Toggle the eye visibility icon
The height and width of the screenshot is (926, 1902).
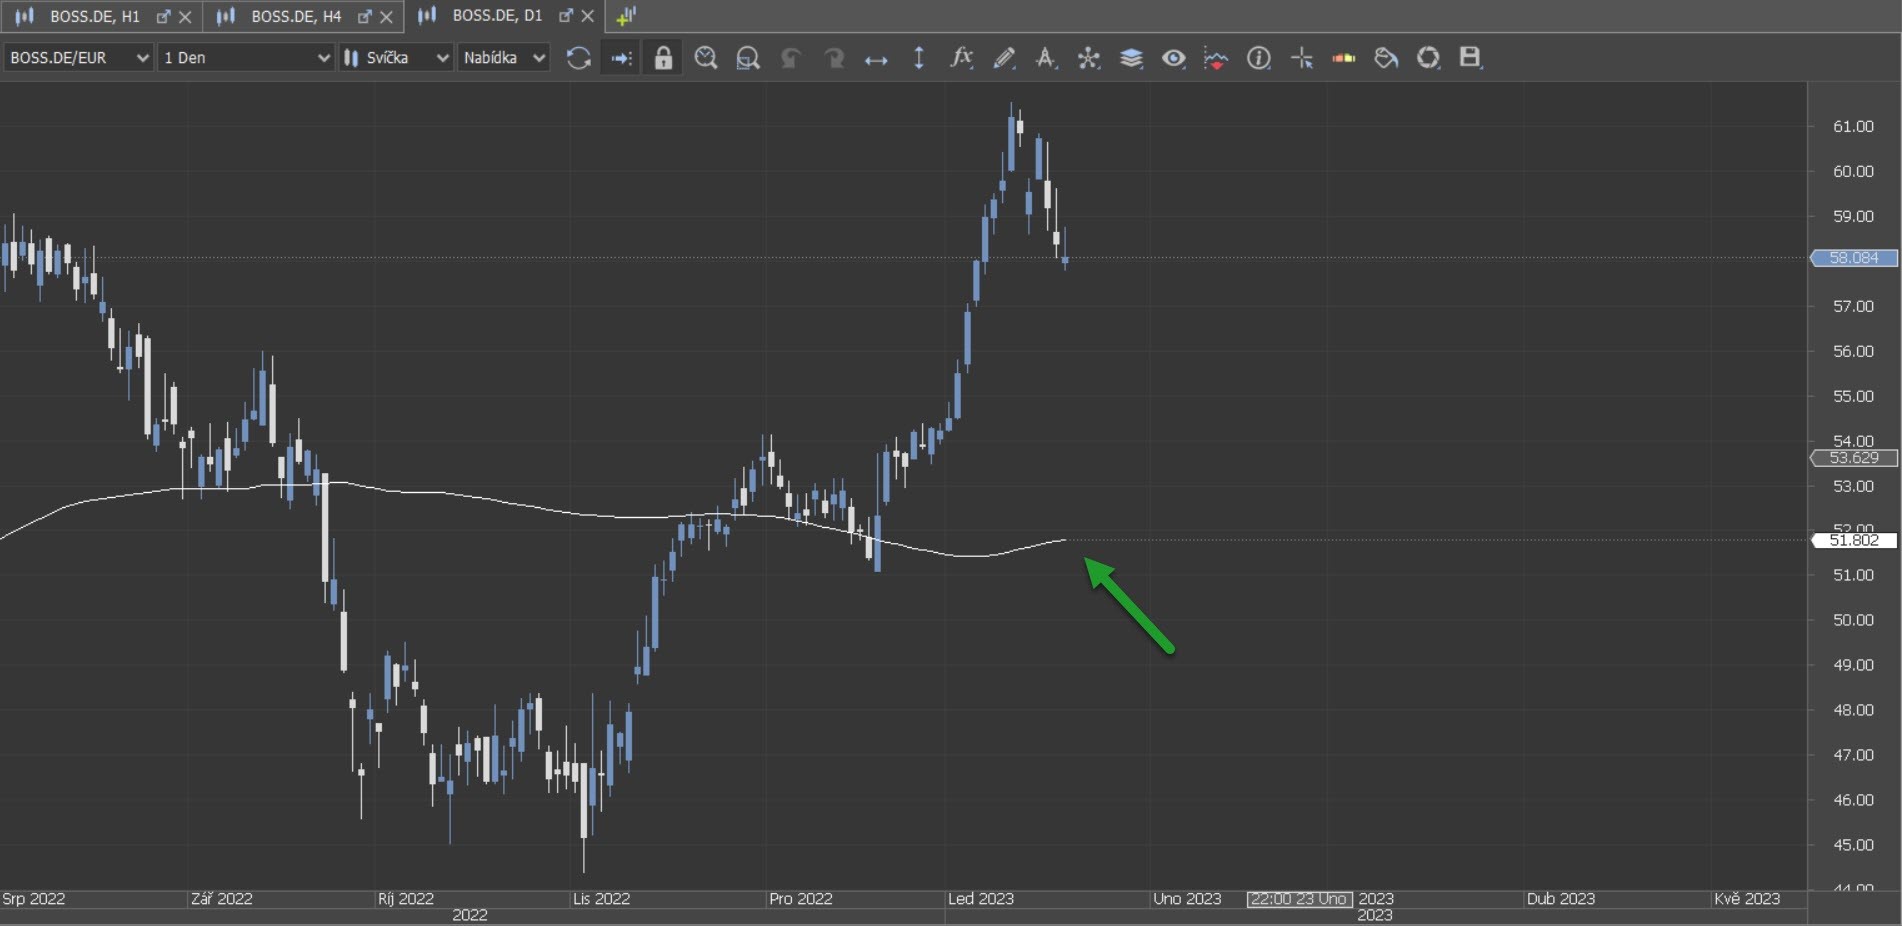1173,58
